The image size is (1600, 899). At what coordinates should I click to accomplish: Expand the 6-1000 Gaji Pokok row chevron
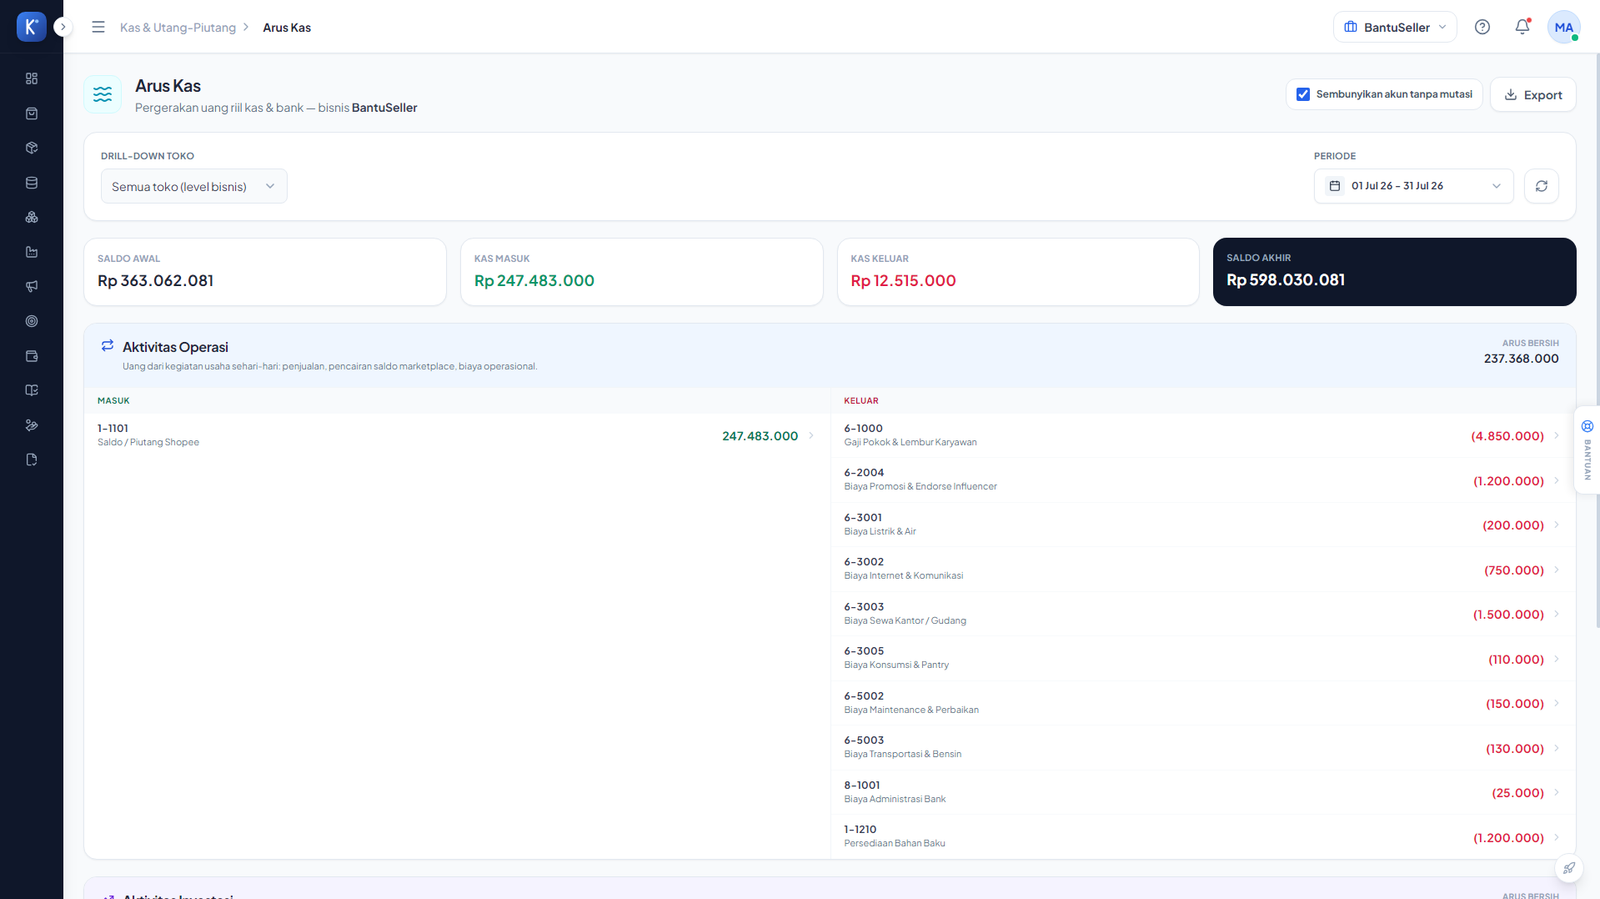(x=1557, y=436)
